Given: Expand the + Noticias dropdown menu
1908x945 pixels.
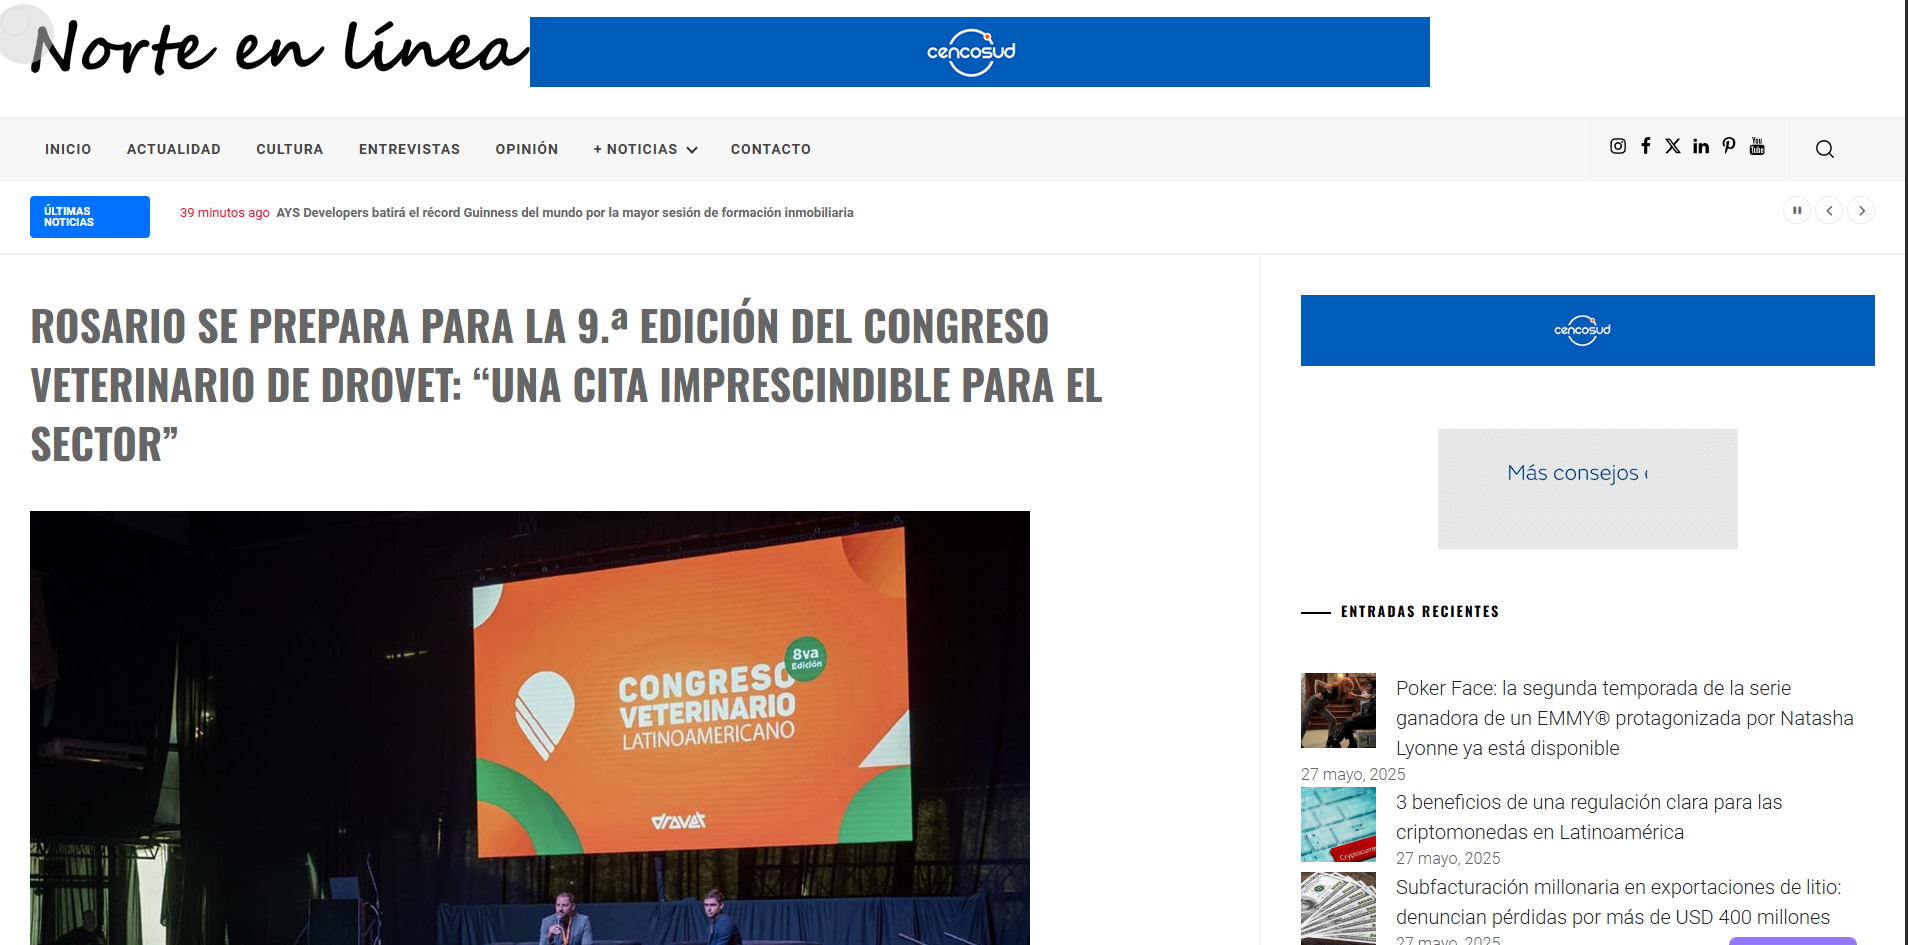Looking at the screenshot, I should 645,149.
